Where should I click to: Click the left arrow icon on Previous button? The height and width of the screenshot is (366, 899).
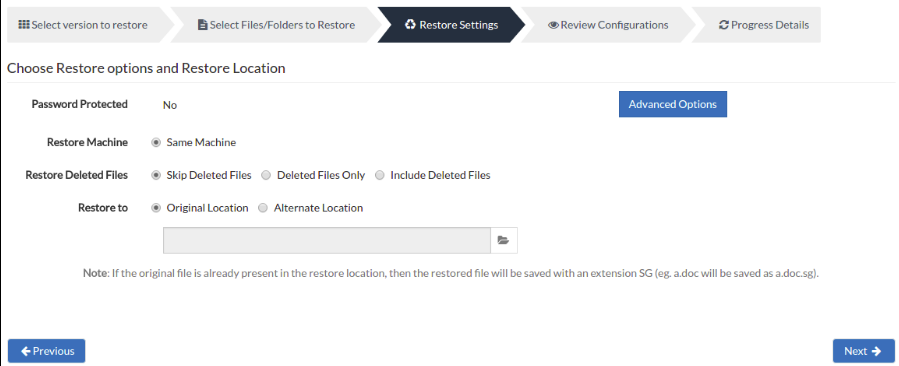[26, 351]
